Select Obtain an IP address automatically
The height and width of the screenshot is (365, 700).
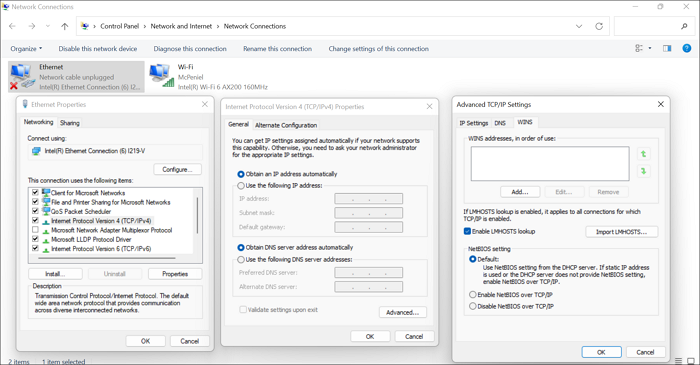241,174
